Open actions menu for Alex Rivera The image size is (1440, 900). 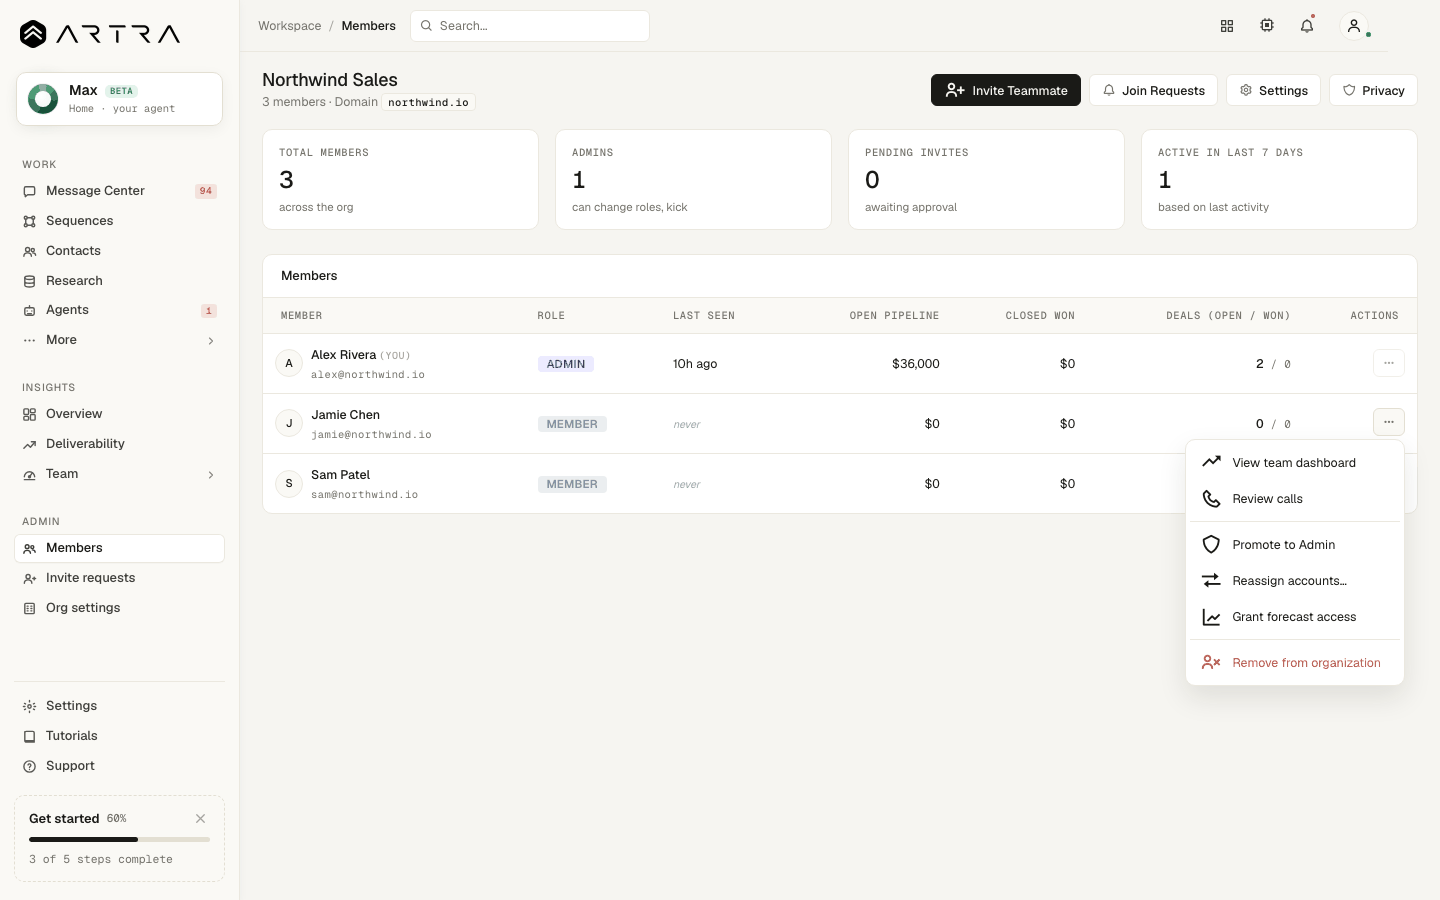tap(1389, 363)
